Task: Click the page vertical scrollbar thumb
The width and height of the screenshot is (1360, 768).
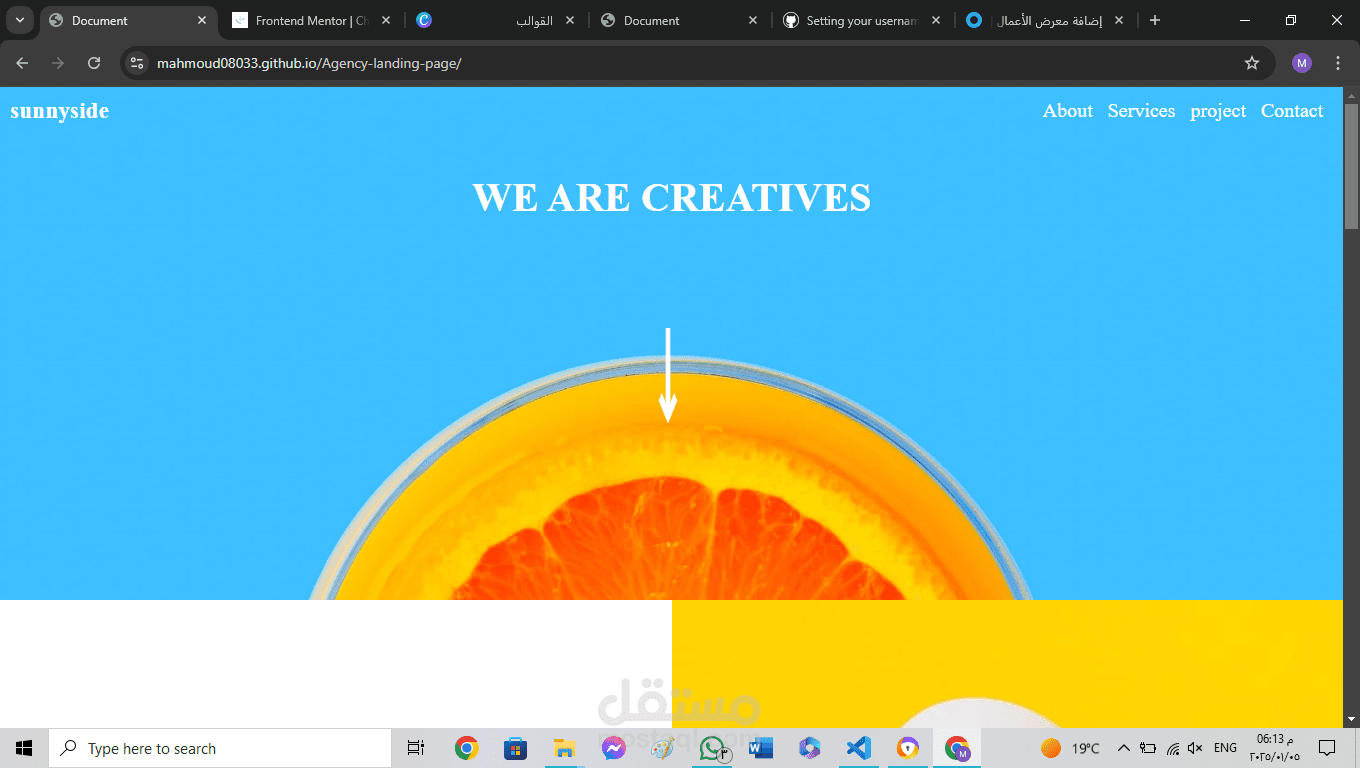Action: pyautogui.click(x=1351, y=165)
